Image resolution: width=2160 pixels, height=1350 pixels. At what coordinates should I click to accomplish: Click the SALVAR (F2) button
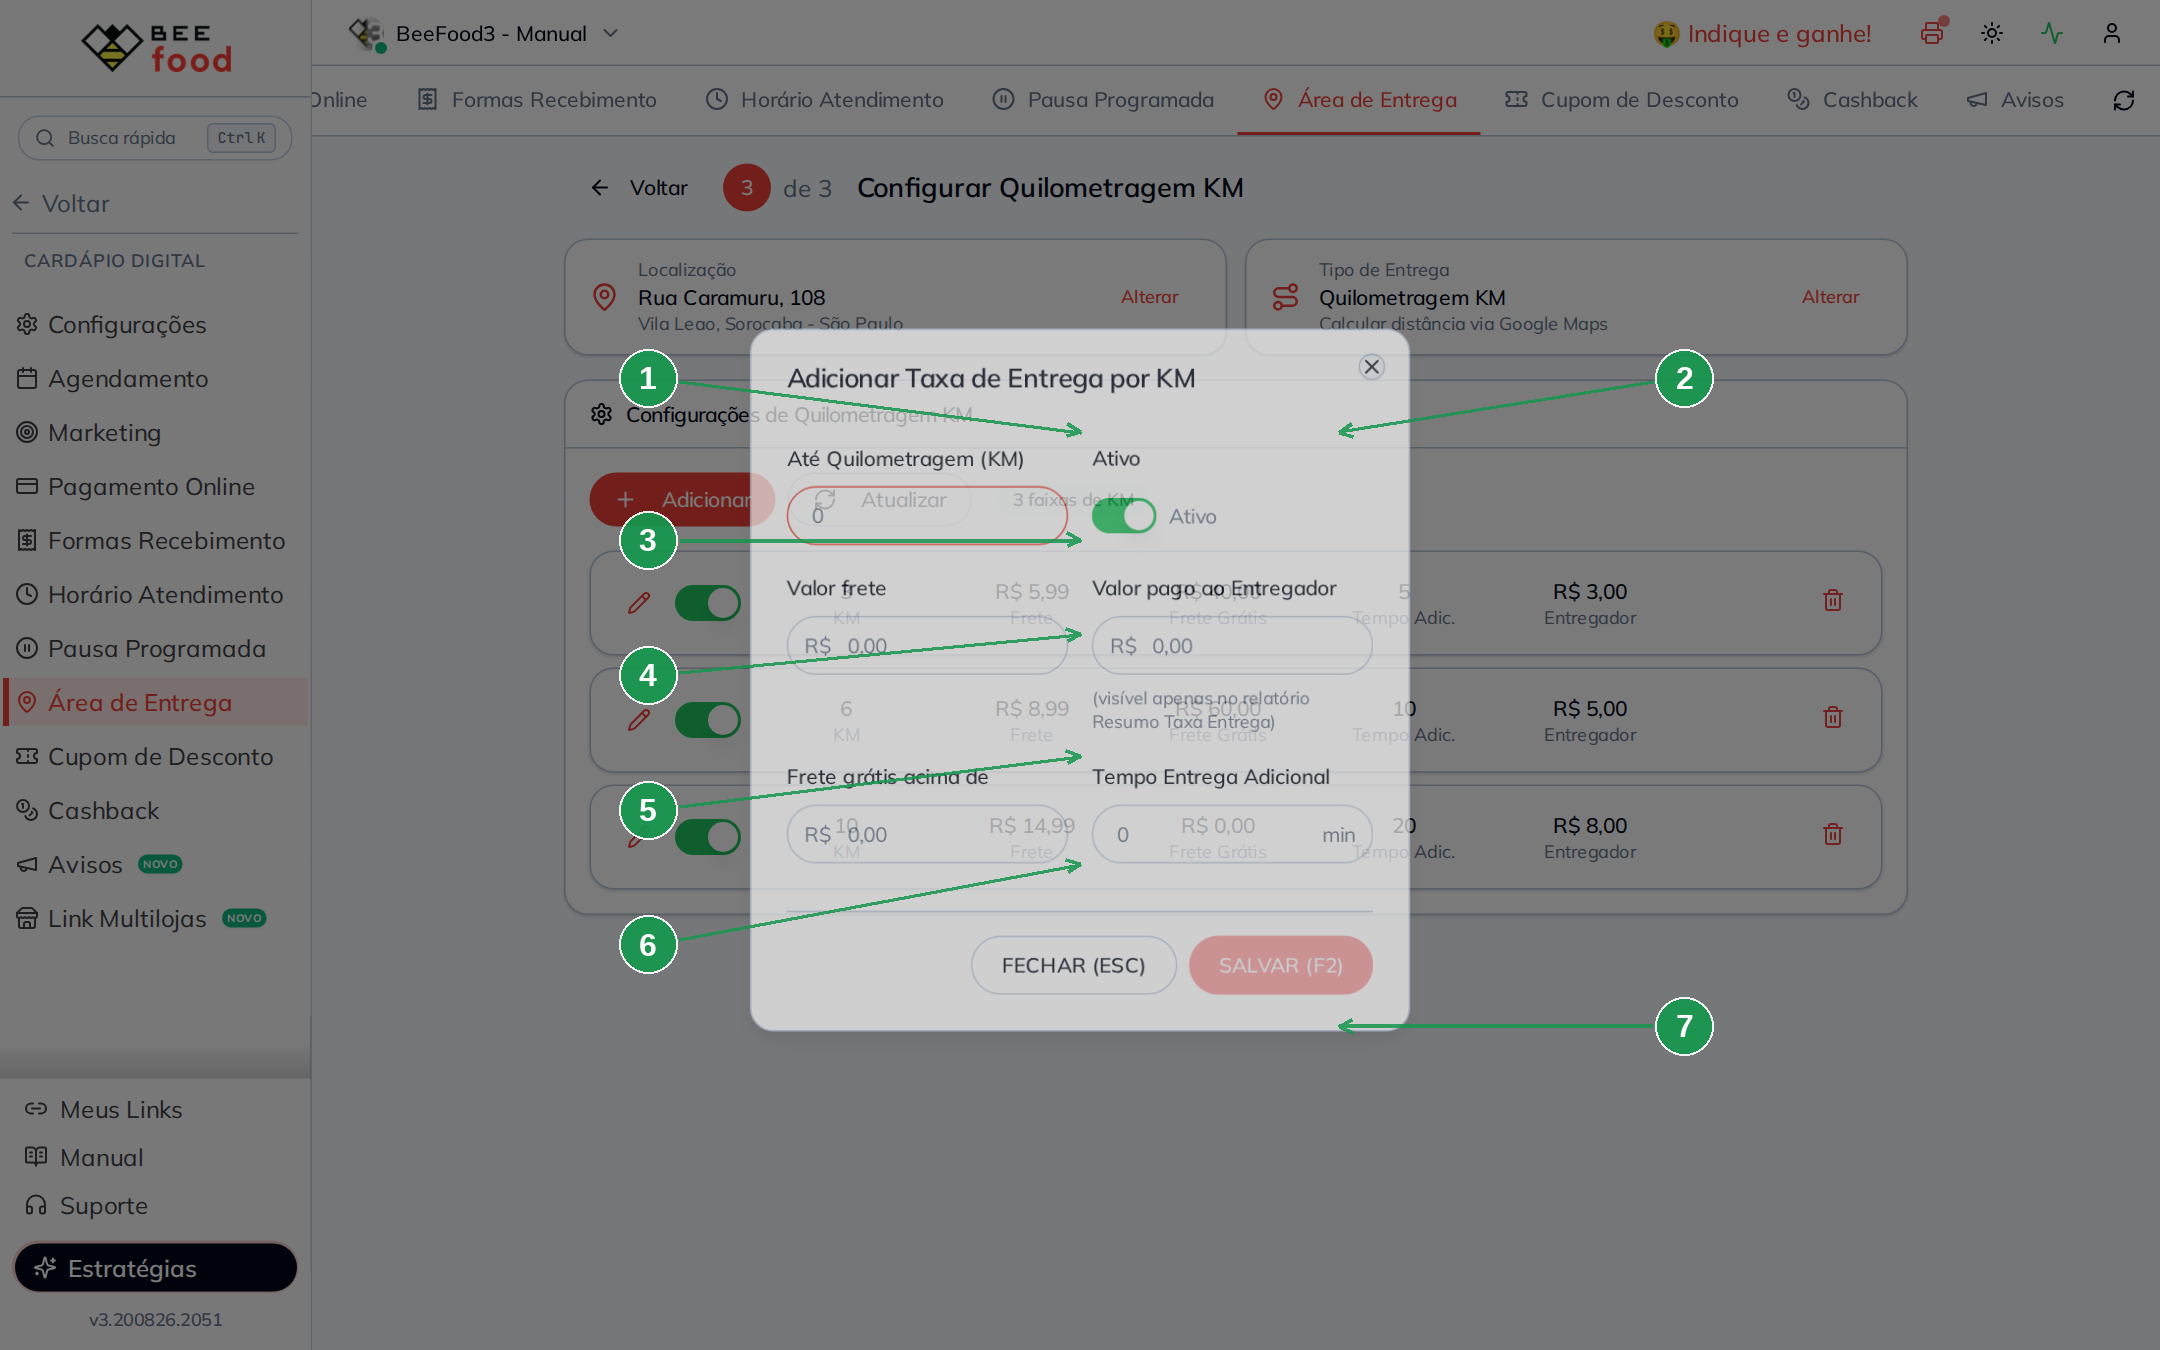pos(1280,965)
